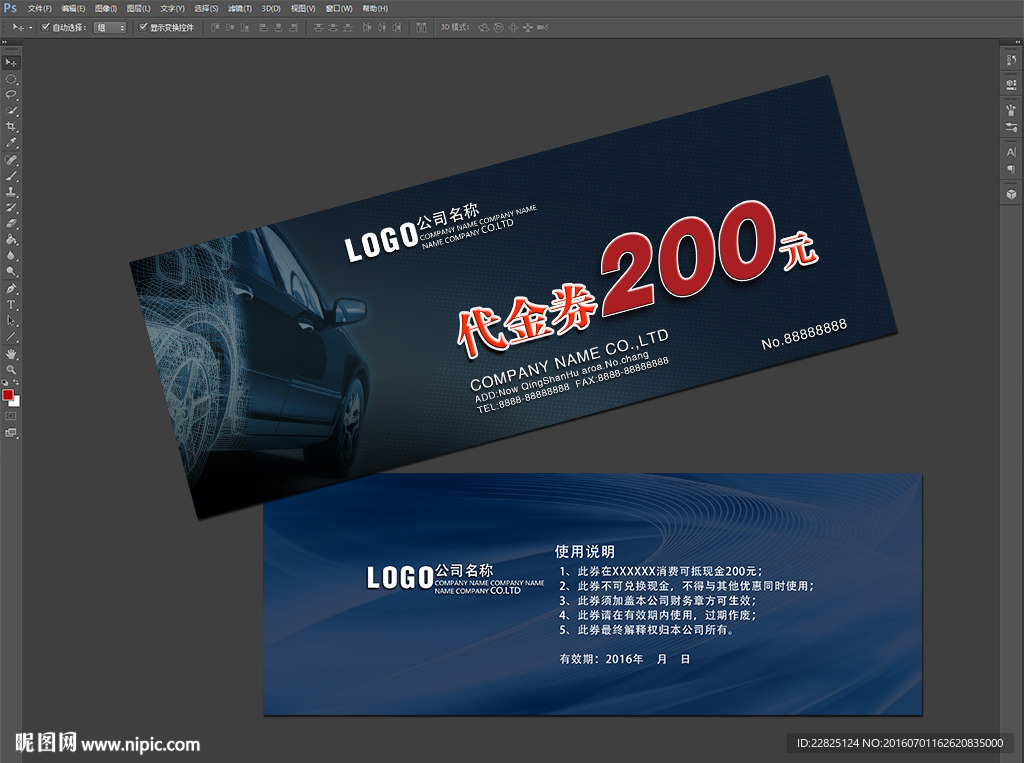
Task: Open the Move tool preset picker arrow
Action: coord(31,27)
